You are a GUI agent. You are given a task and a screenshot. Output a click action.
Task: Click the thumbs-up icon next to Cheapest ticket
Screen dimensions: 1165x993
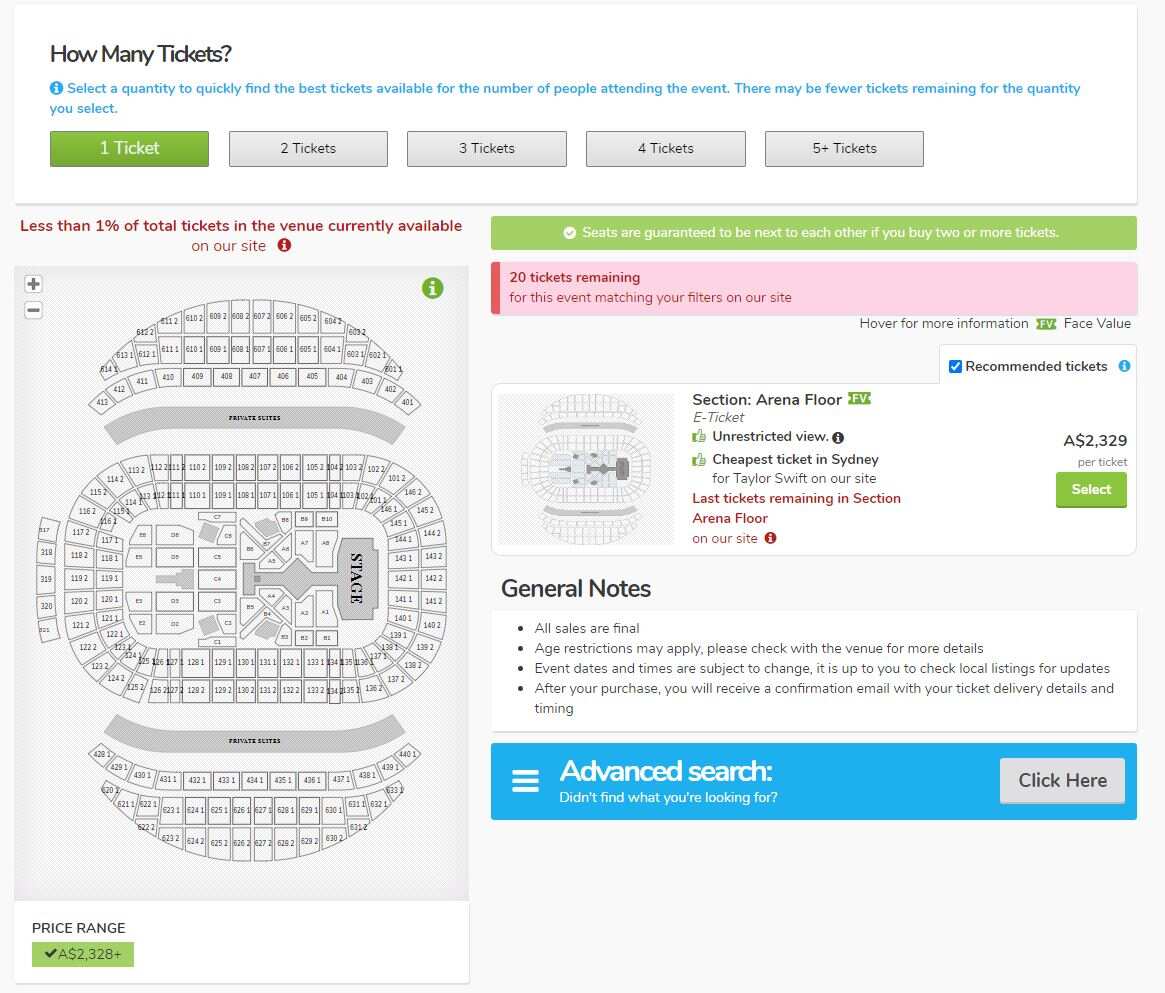point(698,459)
